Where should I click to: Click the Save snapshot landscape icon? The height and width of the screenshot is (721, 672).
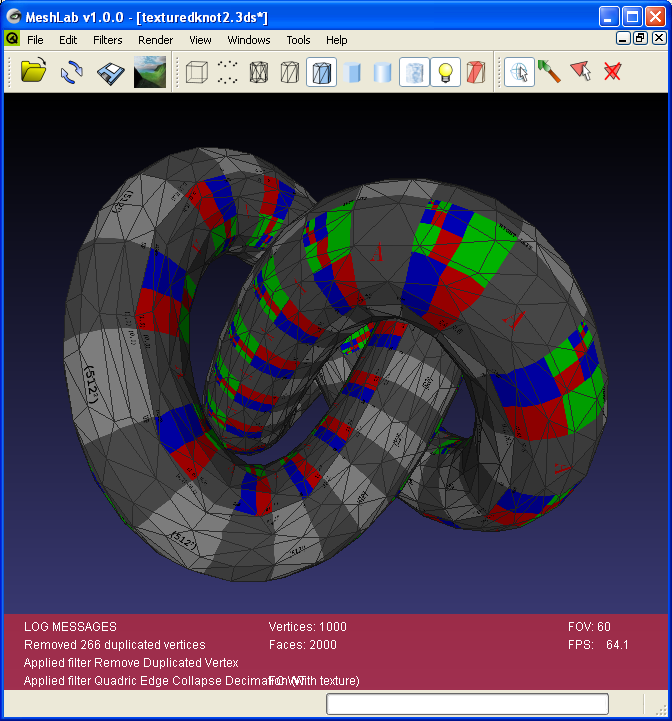click(x=149, y=72)
